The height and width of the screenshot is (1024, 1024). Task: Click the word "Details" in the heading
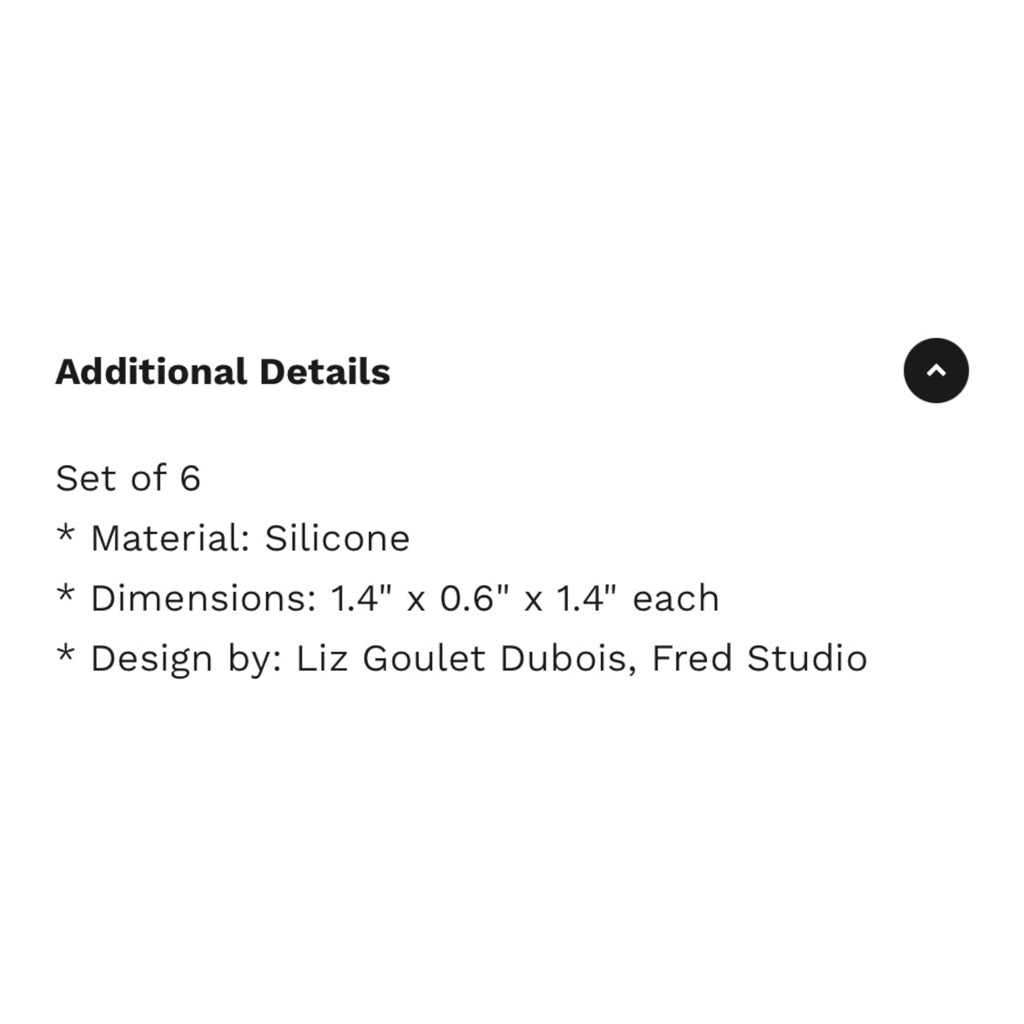(325, 372)
